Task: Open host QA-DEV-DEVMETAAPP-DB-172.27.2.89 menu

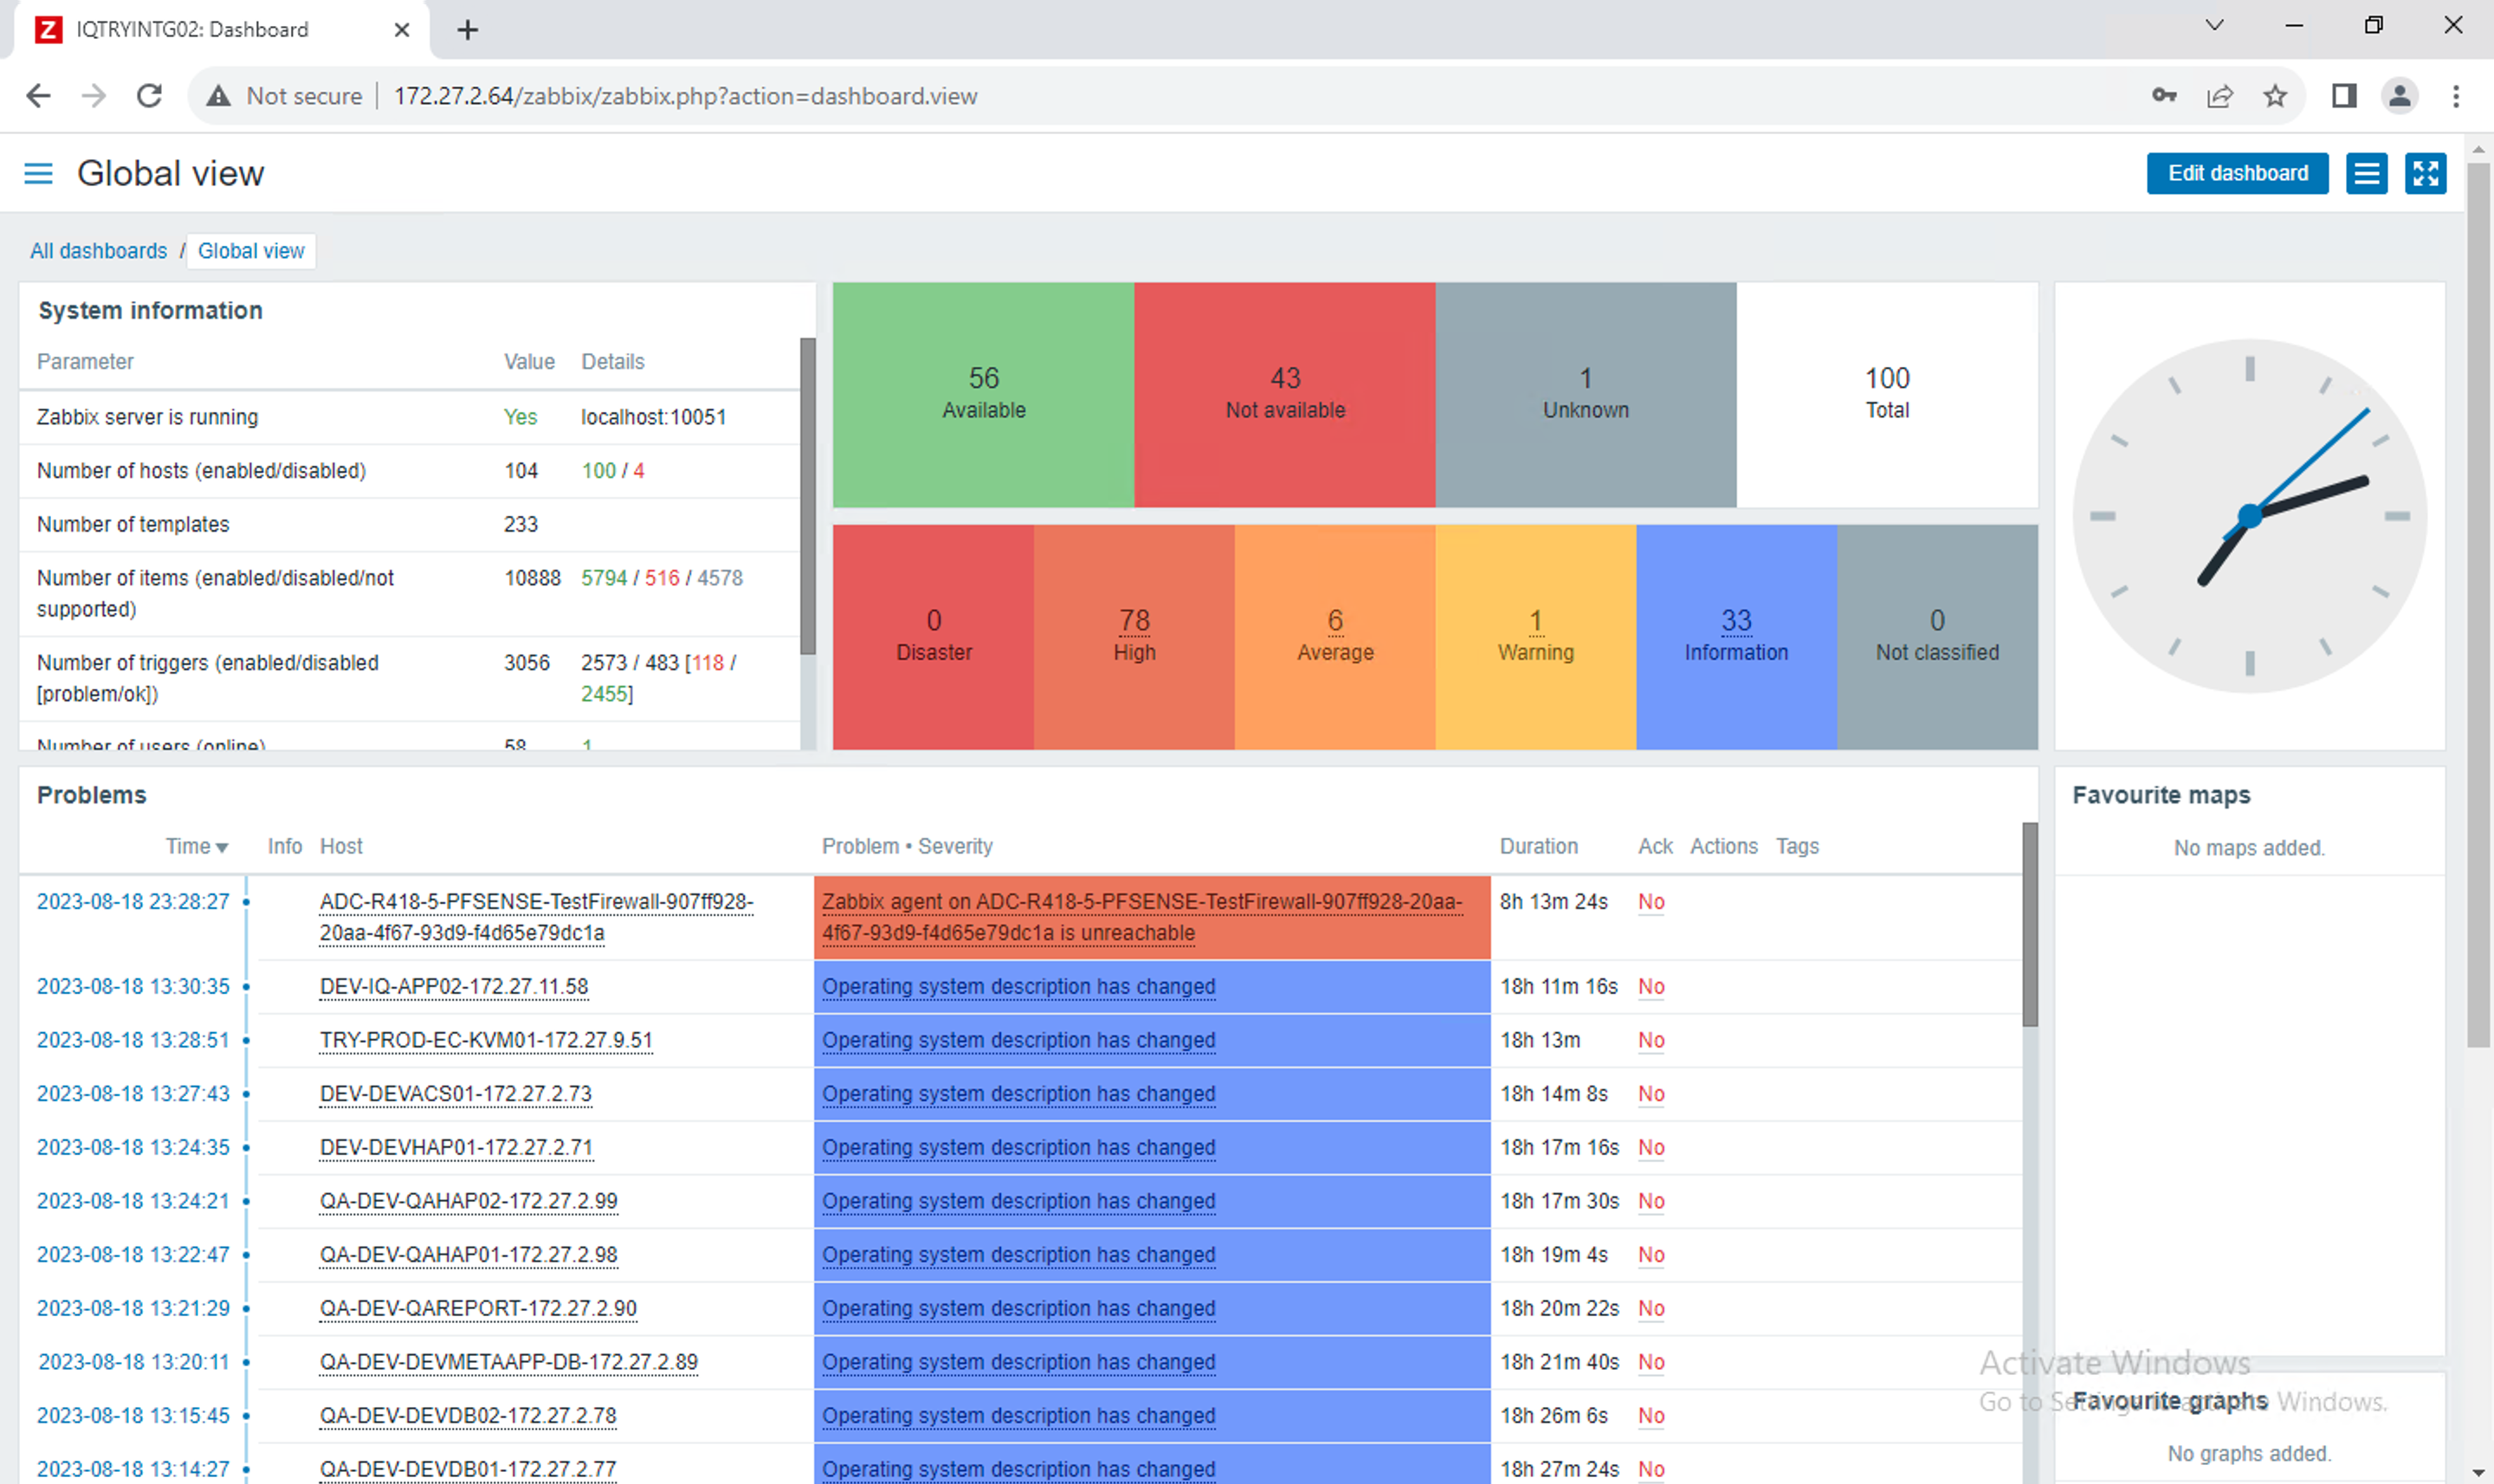Action: (x=509, y=1363)
